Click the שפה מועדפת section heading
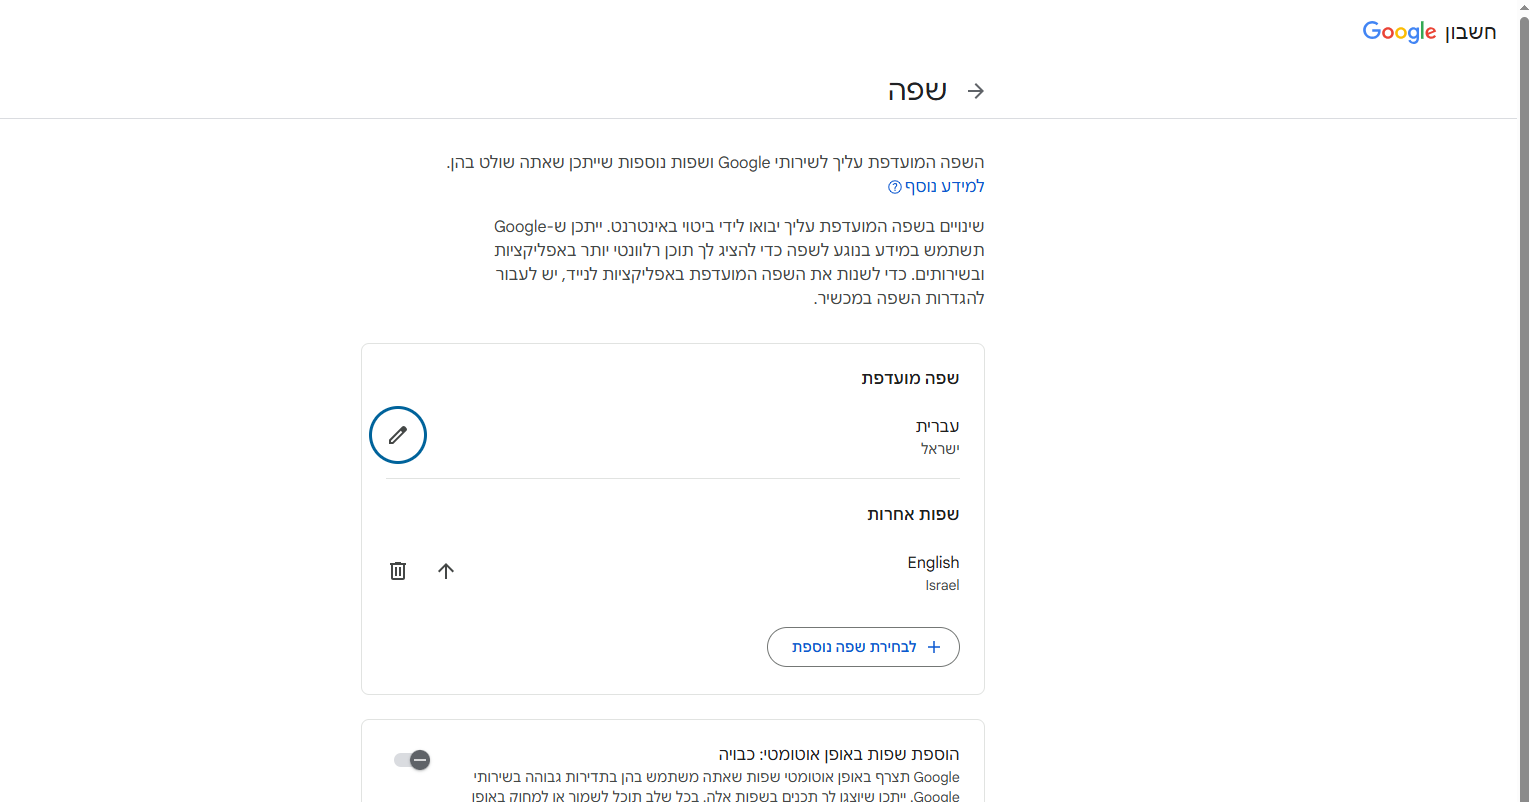The width and height of the screenshot is (1530, 802). [x=910, y=378]
